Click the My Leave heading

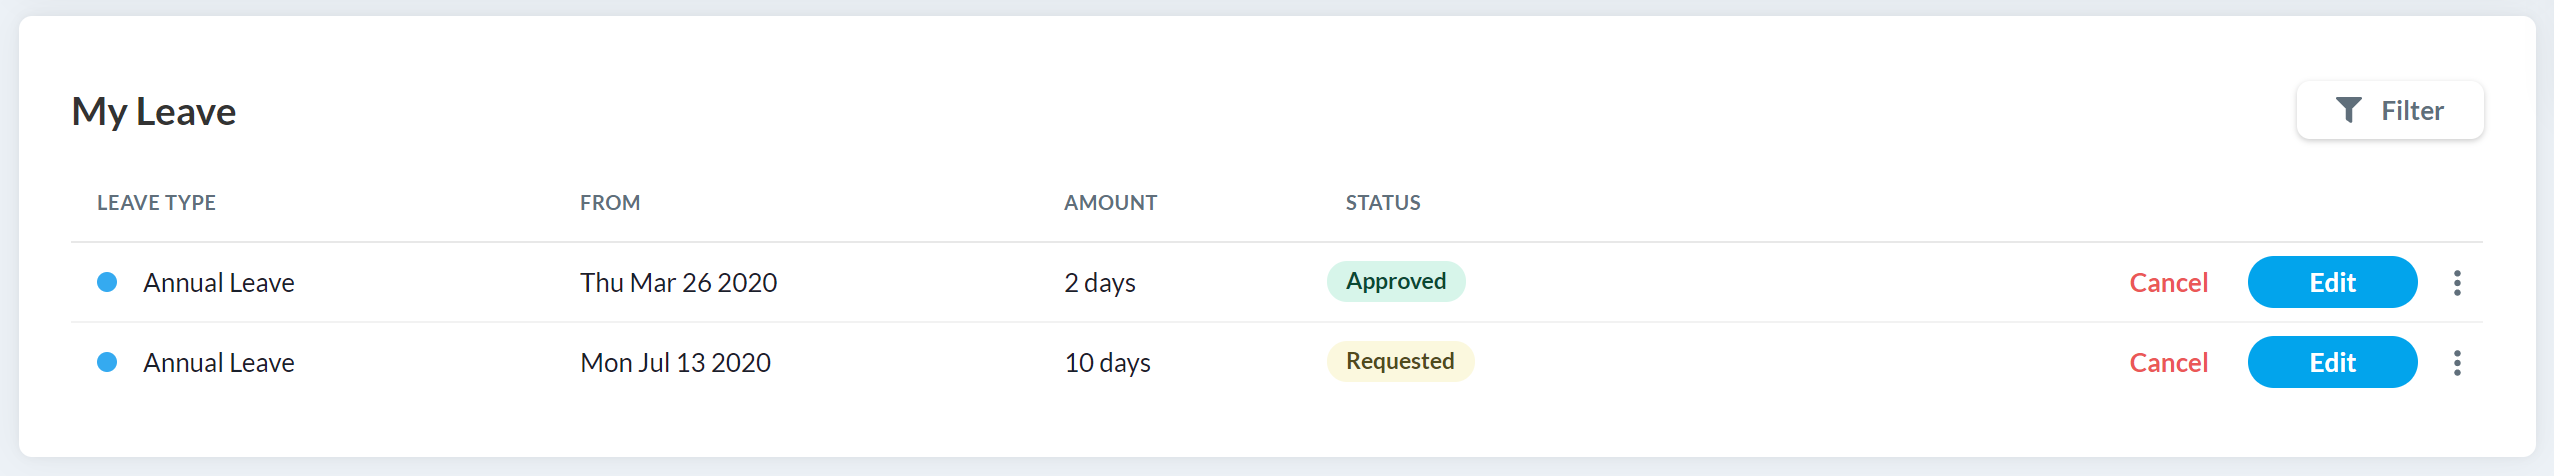click(154, 112)
